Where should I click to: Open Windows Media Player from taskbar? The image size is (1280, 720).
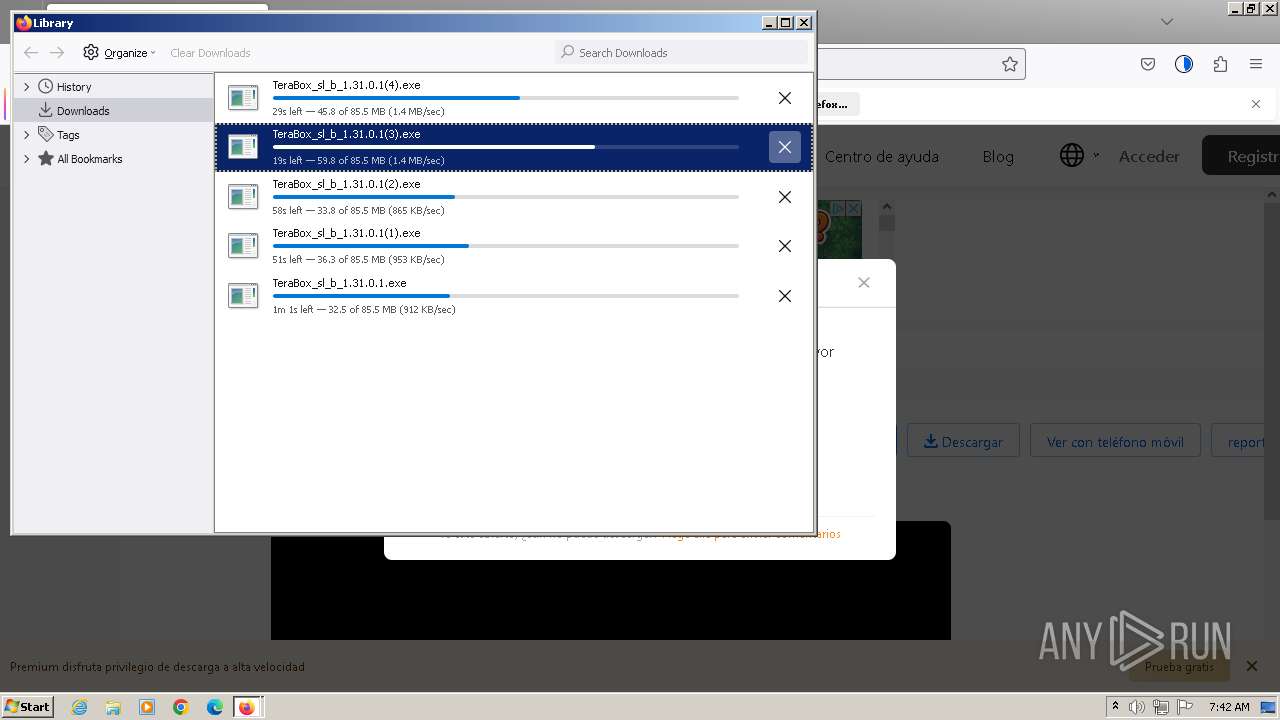coord(147,707)
